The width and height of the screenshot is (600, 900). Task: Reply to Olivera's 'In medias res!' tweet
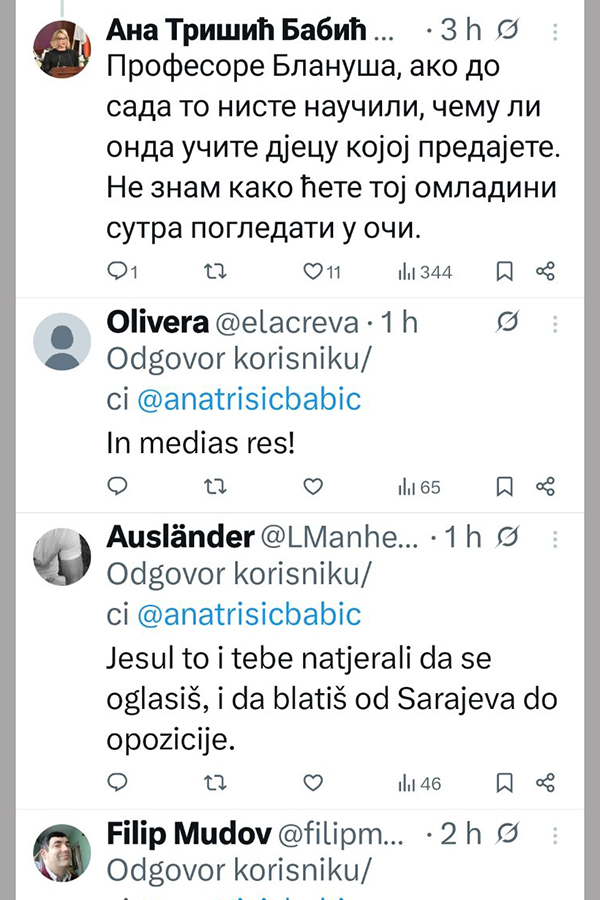pos(118,487)
